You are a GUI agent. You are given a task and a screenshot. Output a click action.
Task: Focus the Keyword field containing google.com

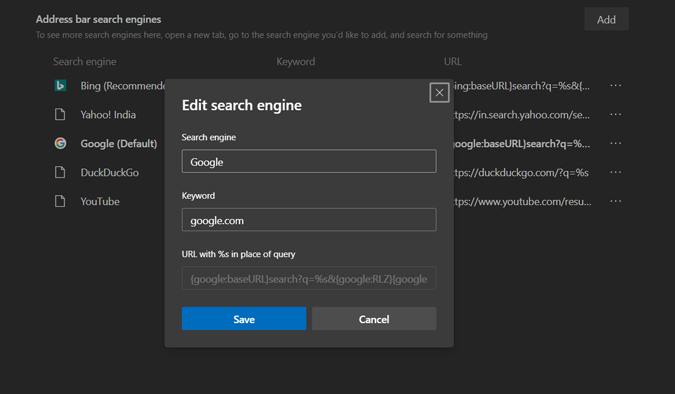[309, 220]
